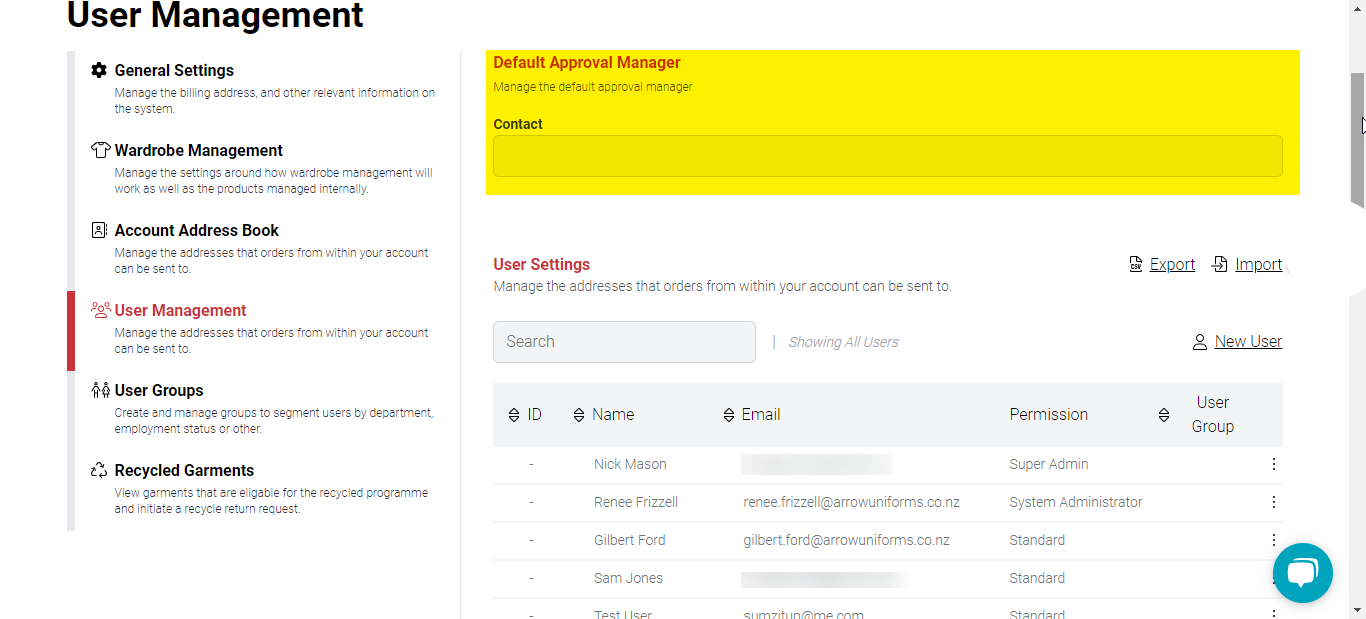Click the Account Address Book icon
The width and height of the screenshot is (1366, 619).
pyautogui.click(x=99, y=230)
